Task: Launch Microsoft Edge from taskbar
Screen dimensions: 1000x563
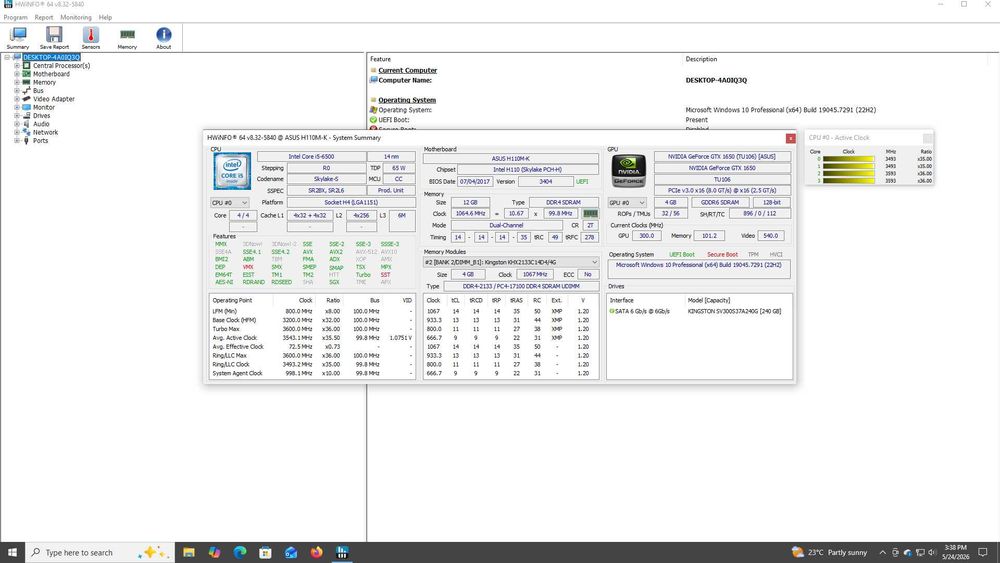Action: click(x=240, y=552)
